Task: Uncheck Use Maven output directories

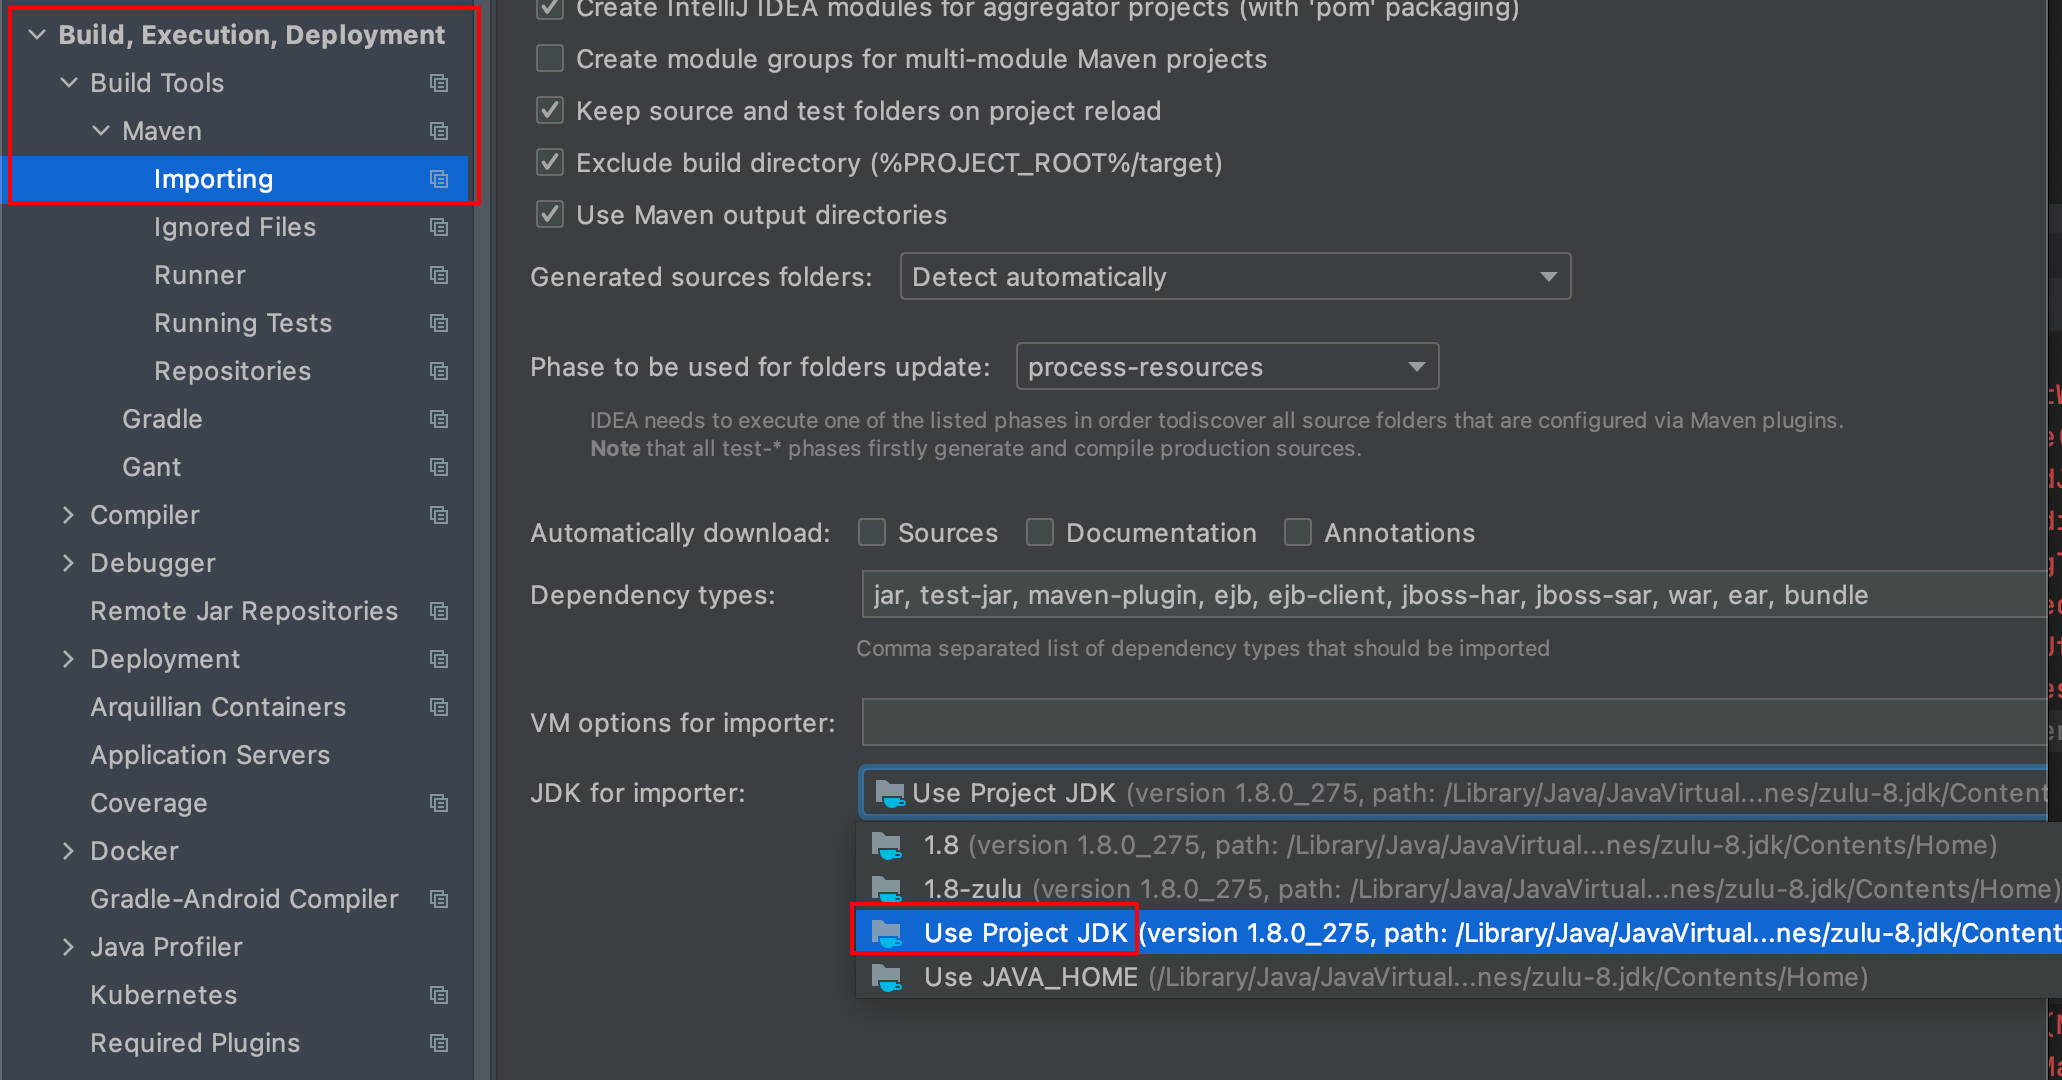Action: [x=550, y=215]
